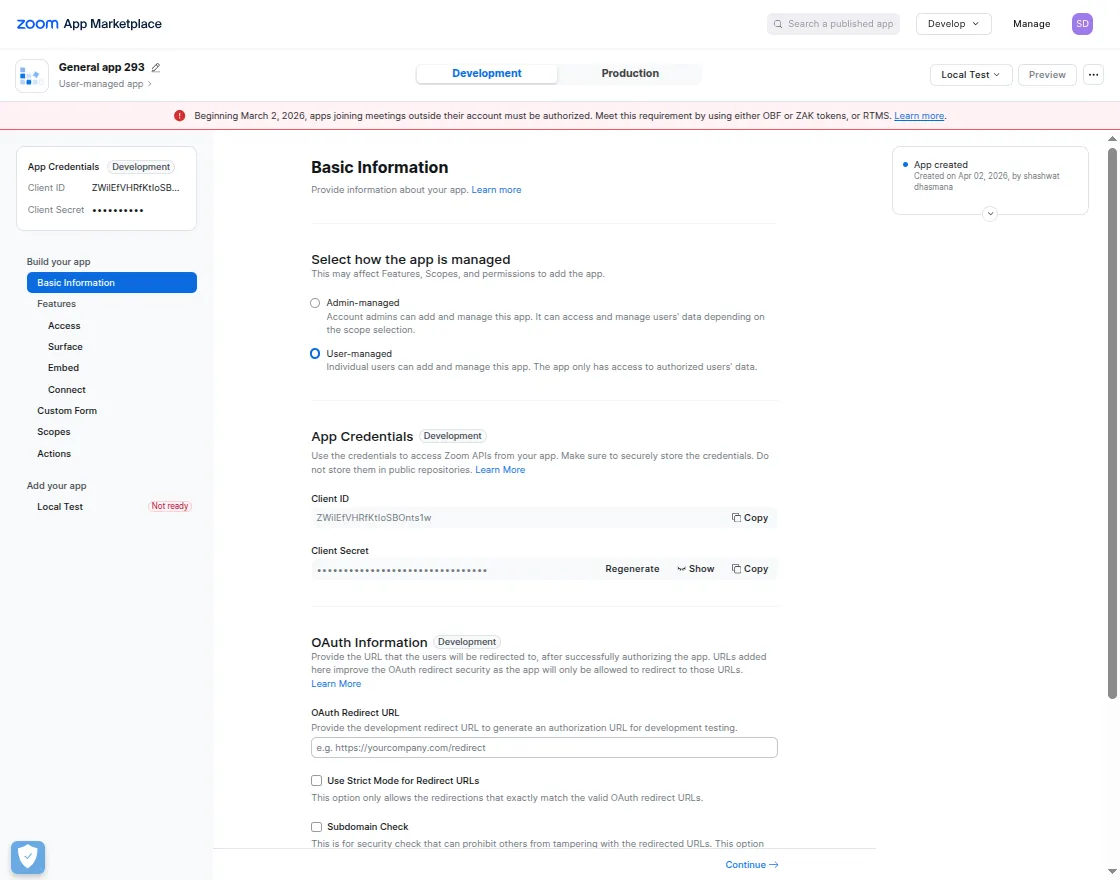Open the Local Test dropdown at top
Screen dimensions: 1120x880
coord(971,74)
